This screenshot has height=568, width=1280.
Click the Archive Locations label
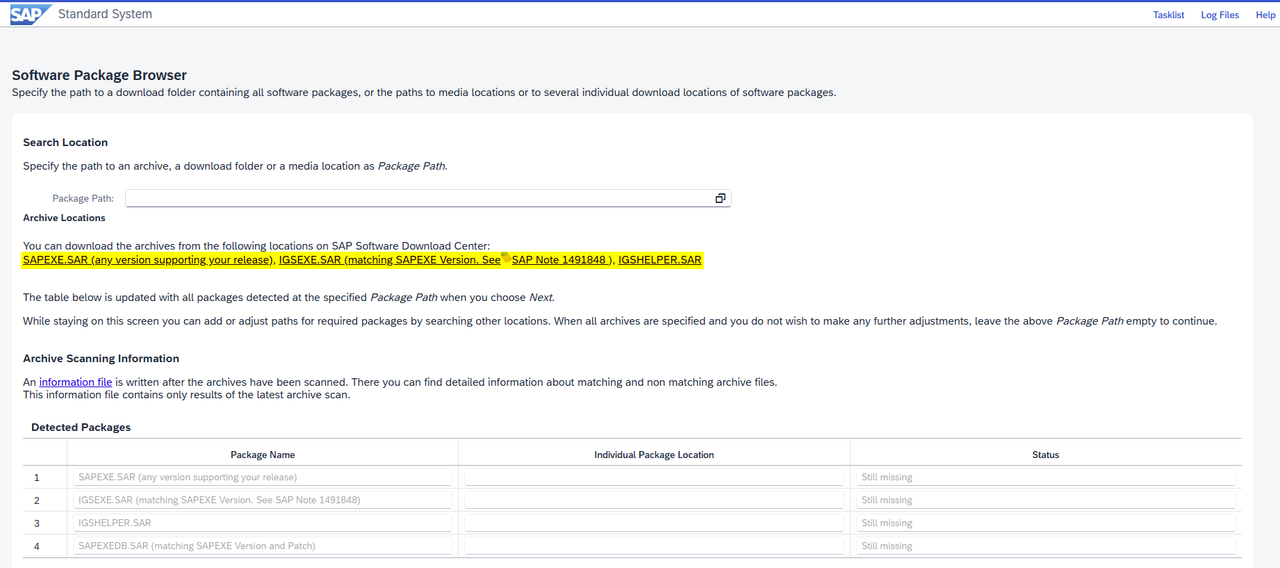(64, 217)
